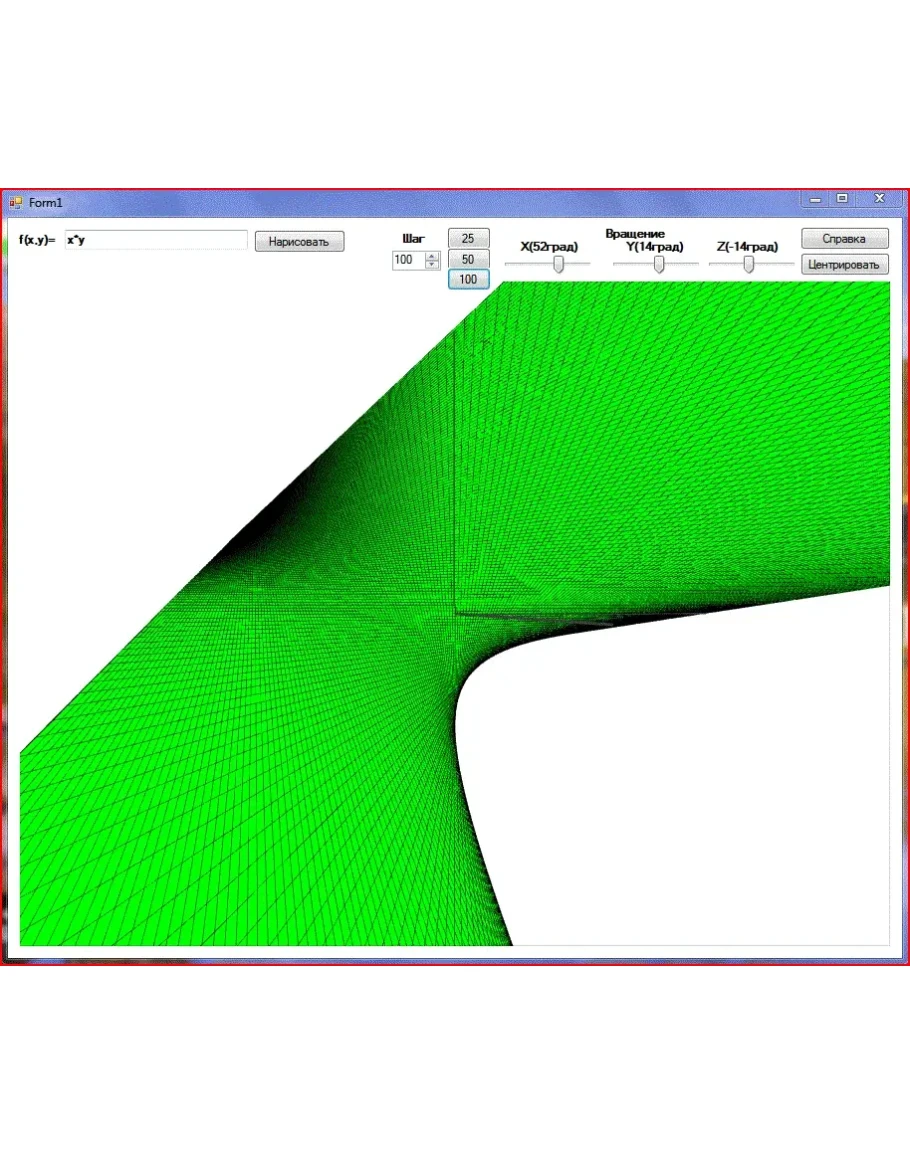The width and height of the screenshot is (910, 1155).
Task: Click the Y(14град) rotation slider thumb
Action: (659, 264)
